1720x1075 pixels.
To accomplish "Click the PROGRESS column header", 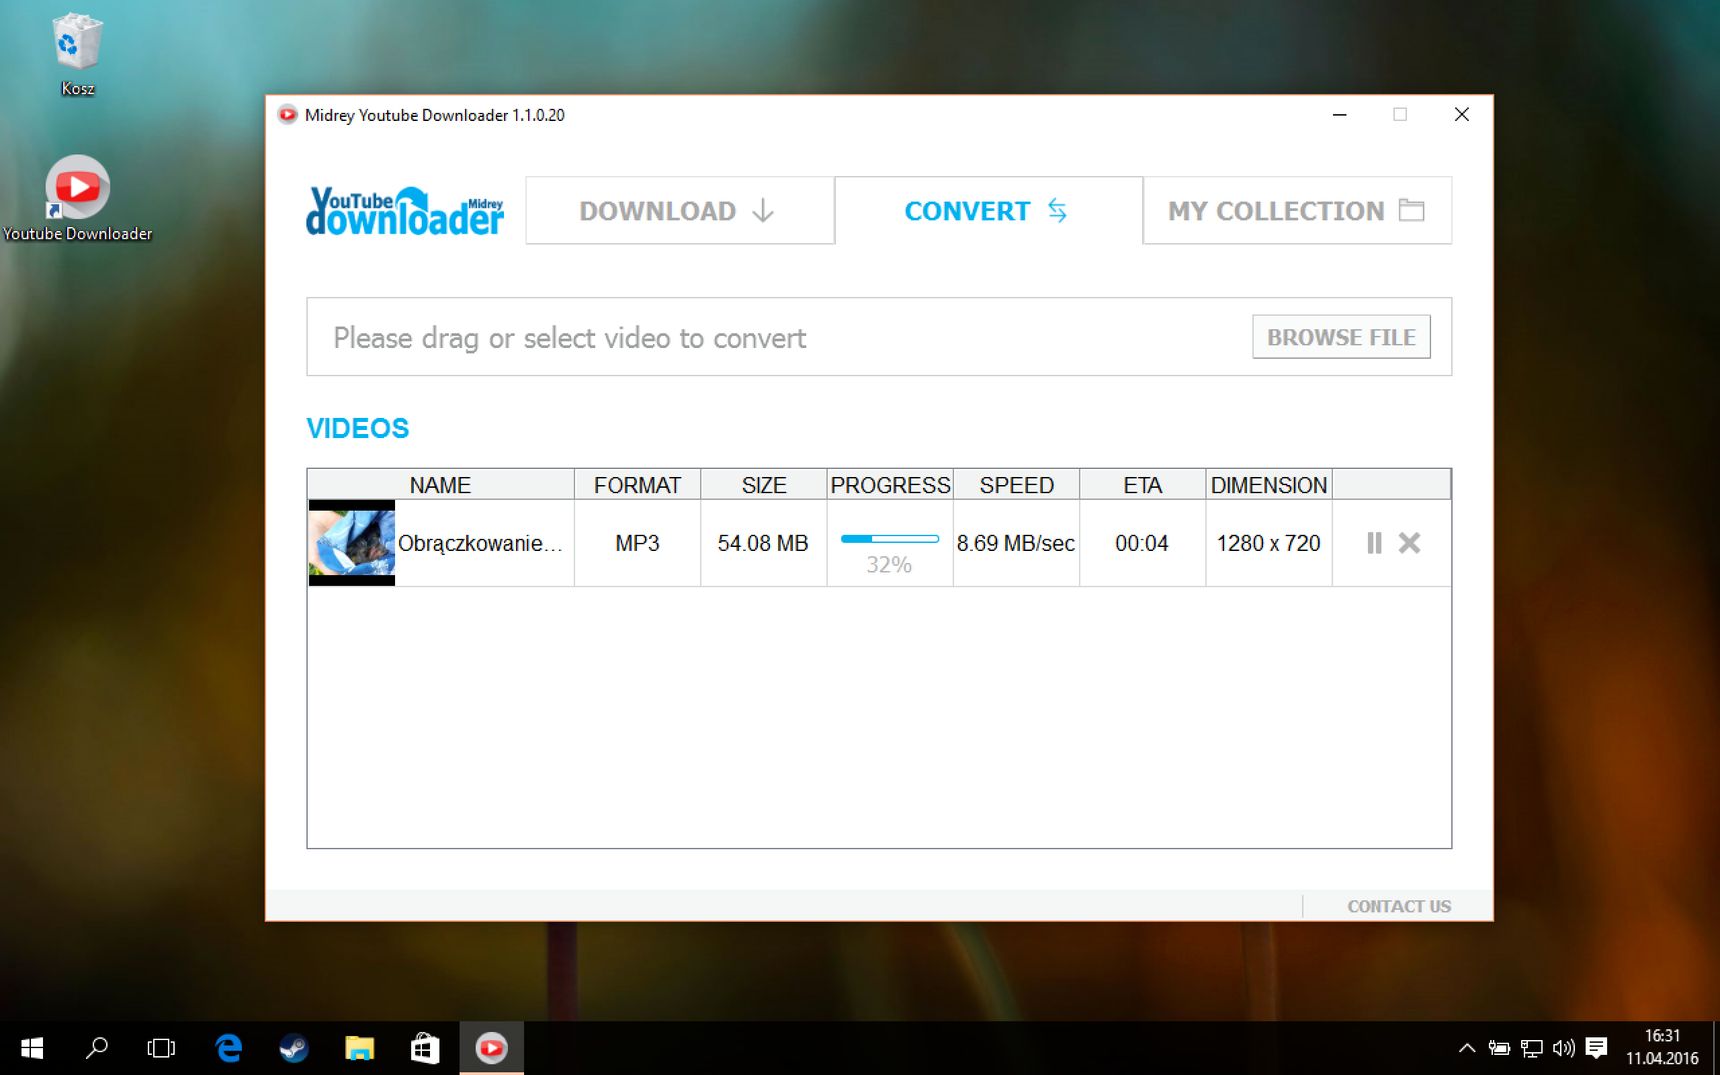I will point(890,485).
